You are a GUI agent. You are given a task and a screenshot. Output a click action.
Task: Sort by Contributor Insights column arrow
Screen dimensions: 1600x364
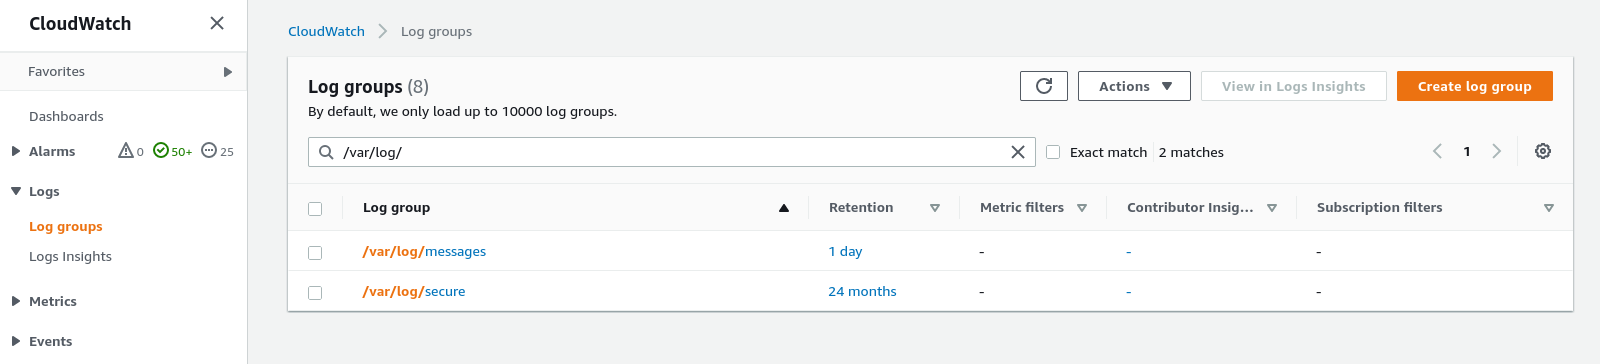[1272, 208]
